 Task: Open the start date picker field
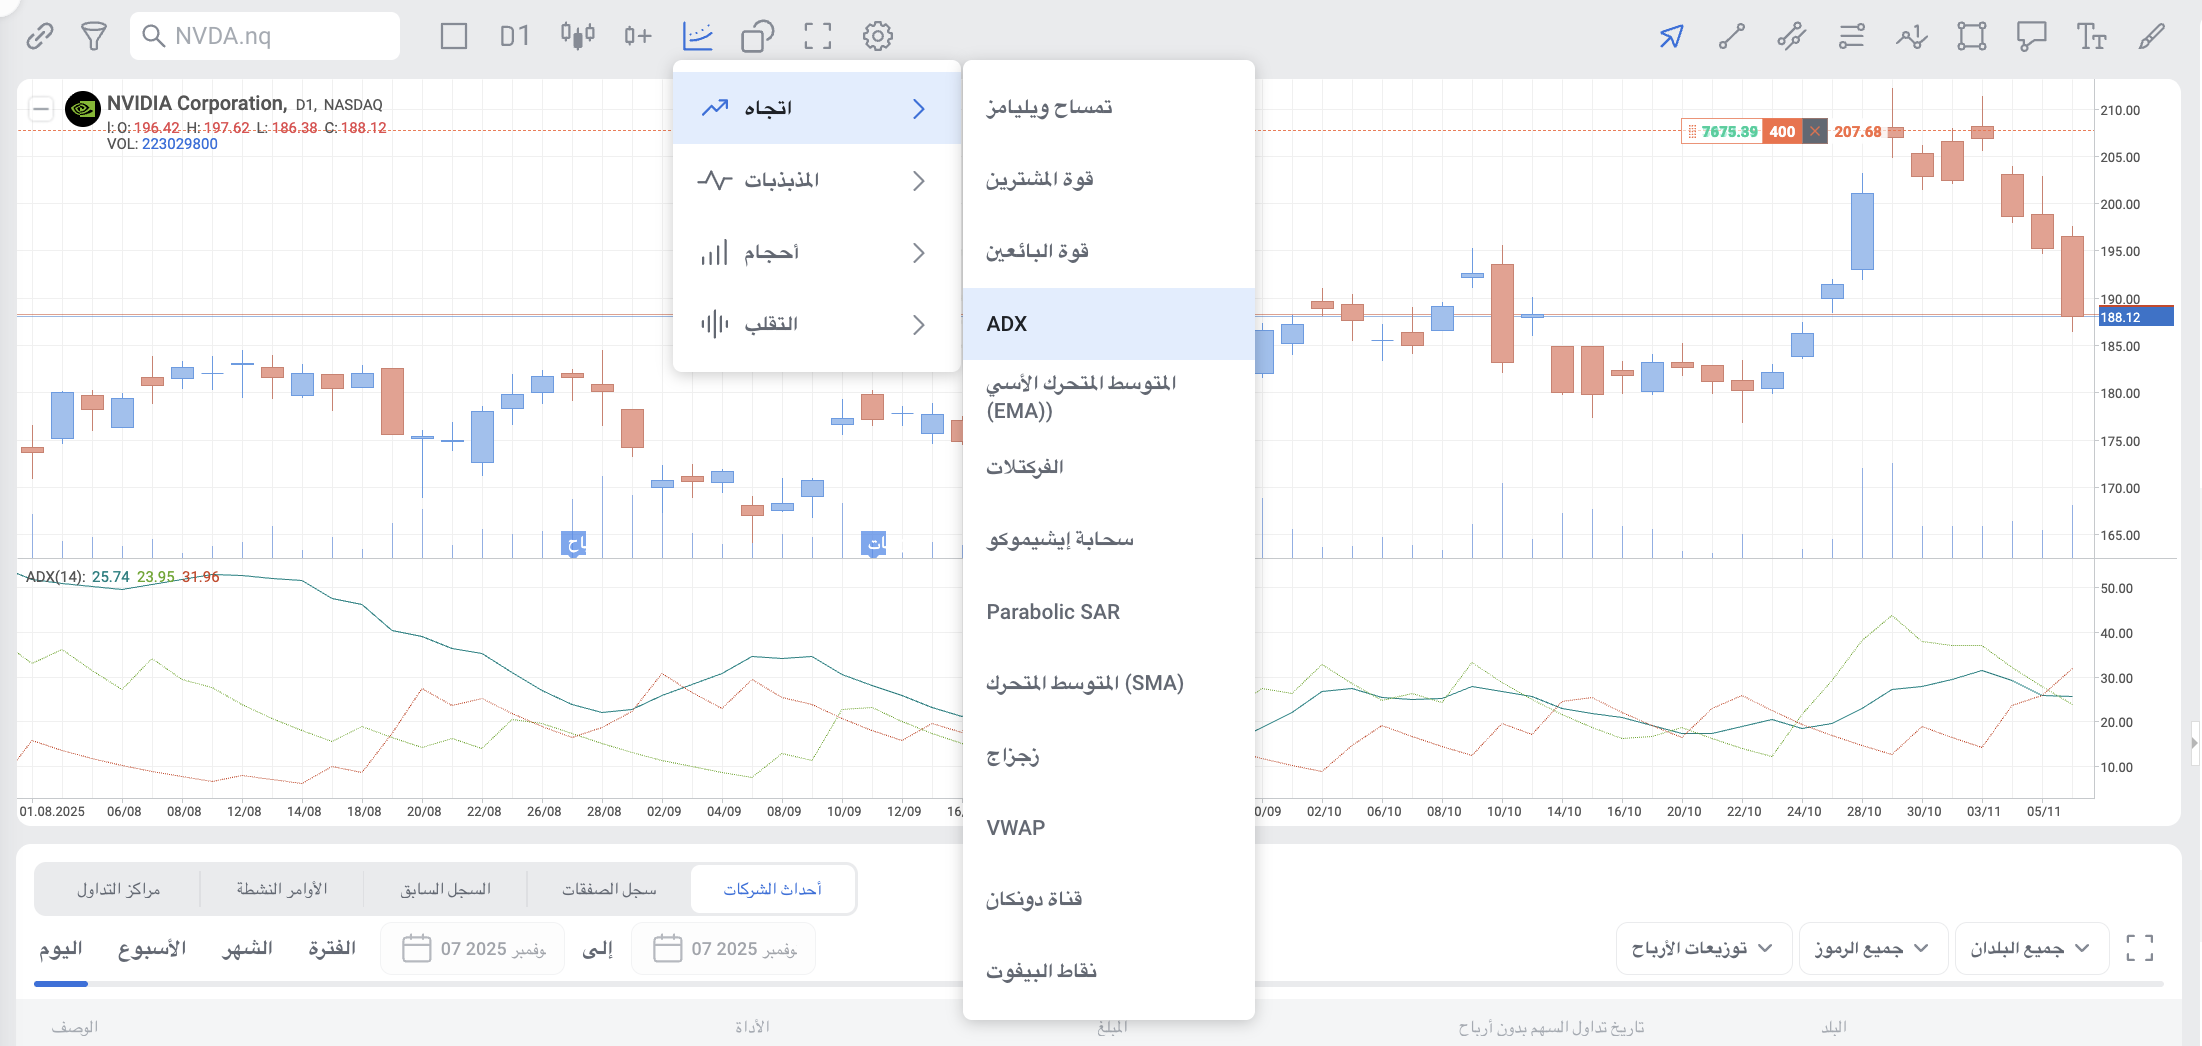point(473,948)
